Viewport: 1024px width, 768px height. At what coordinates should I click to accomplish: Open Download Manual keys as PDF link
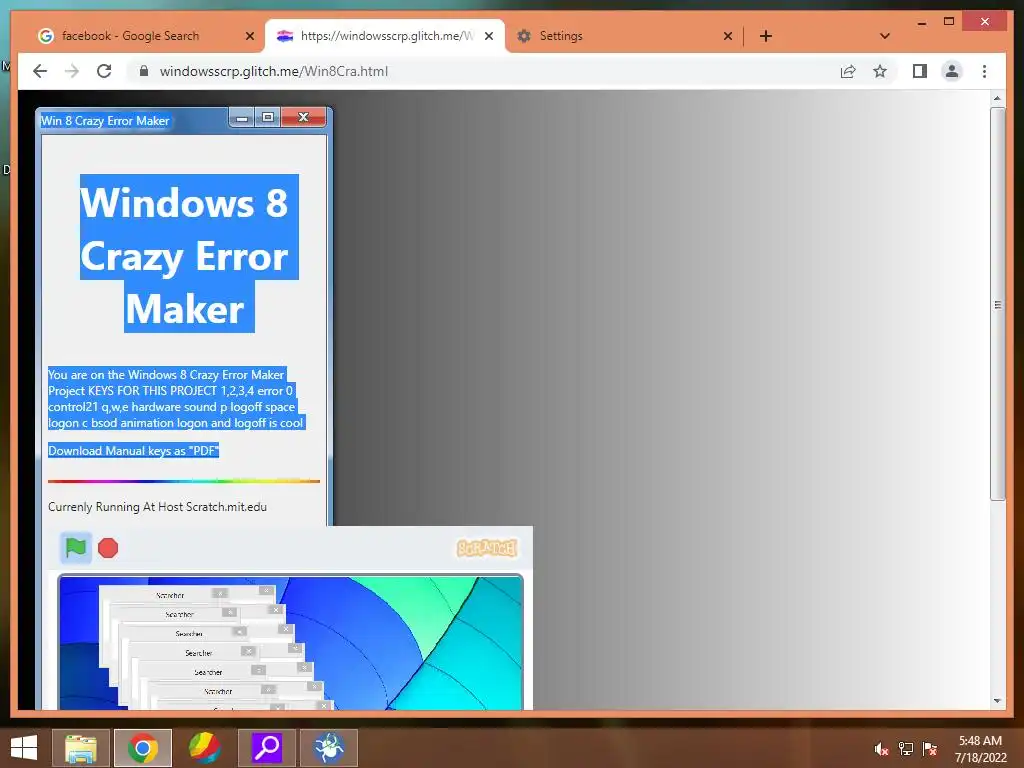pyautogui.click(x=133, y=451)
